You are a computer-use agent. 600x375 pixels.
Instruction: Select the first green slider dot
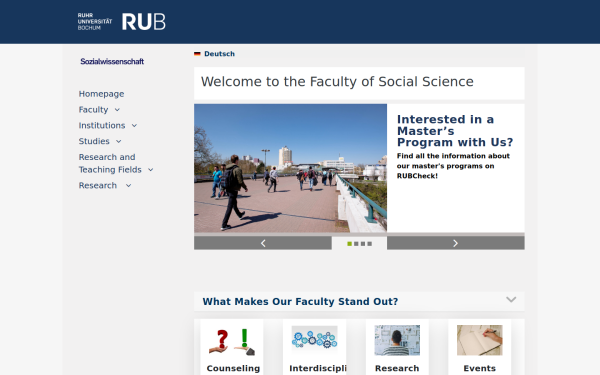click(349, 244)
